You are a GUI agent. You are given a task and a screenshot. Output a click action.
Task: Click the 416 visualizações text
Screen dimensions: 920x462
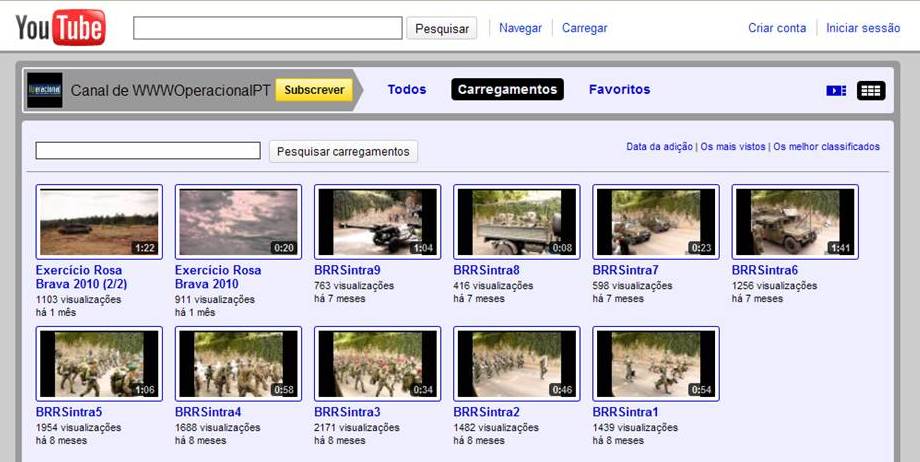pos(493,286)
